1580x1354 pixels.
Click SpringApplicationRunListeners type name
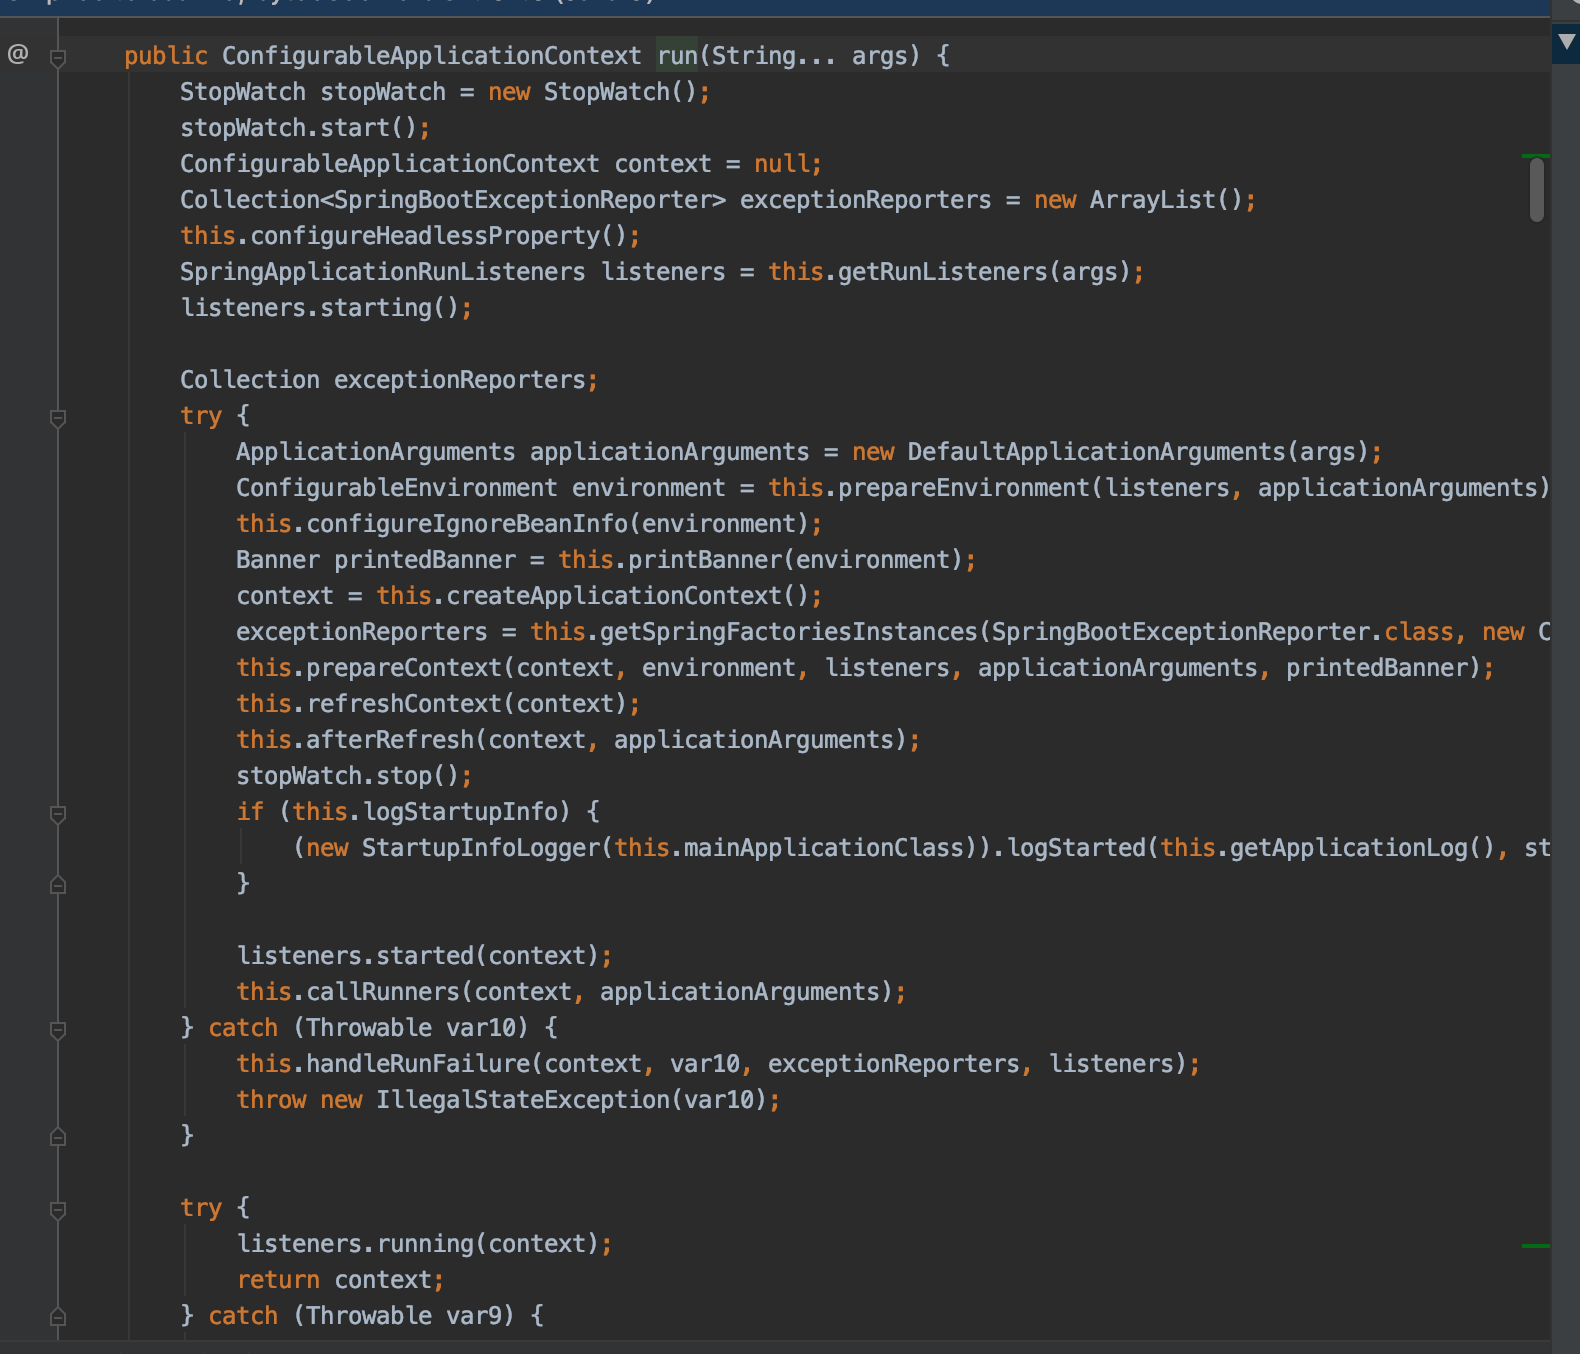point(383,272)
